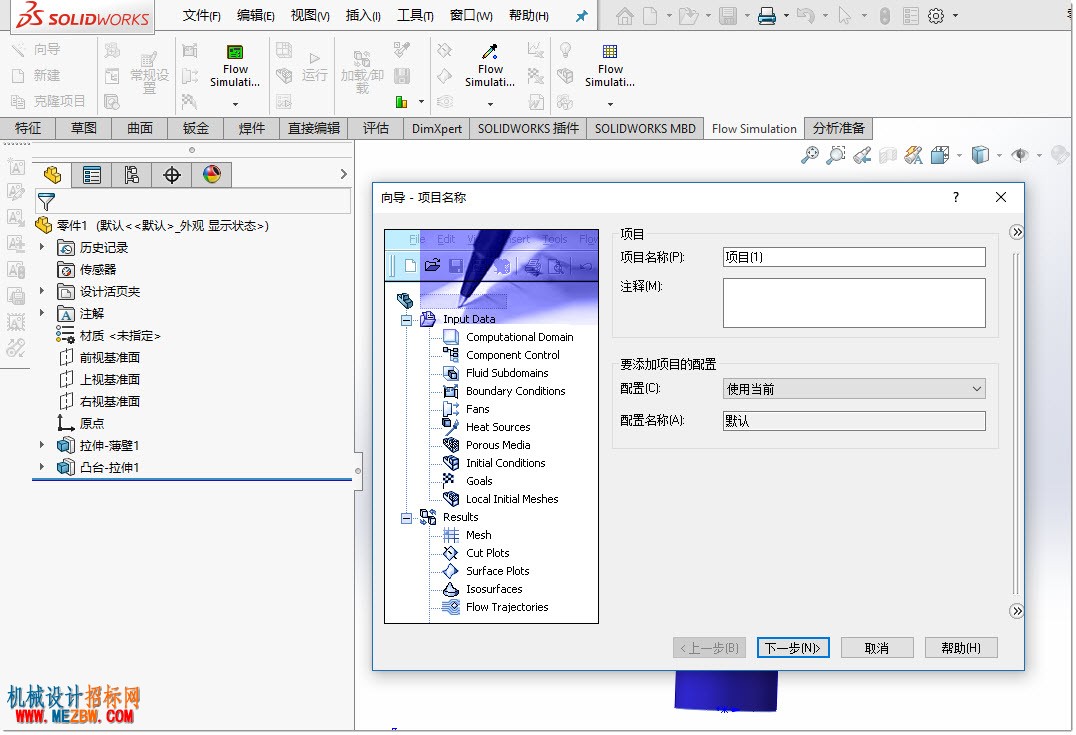Select 右视基准面 in feature tree
Viewport: 1076px width, 735px height.
100,401
